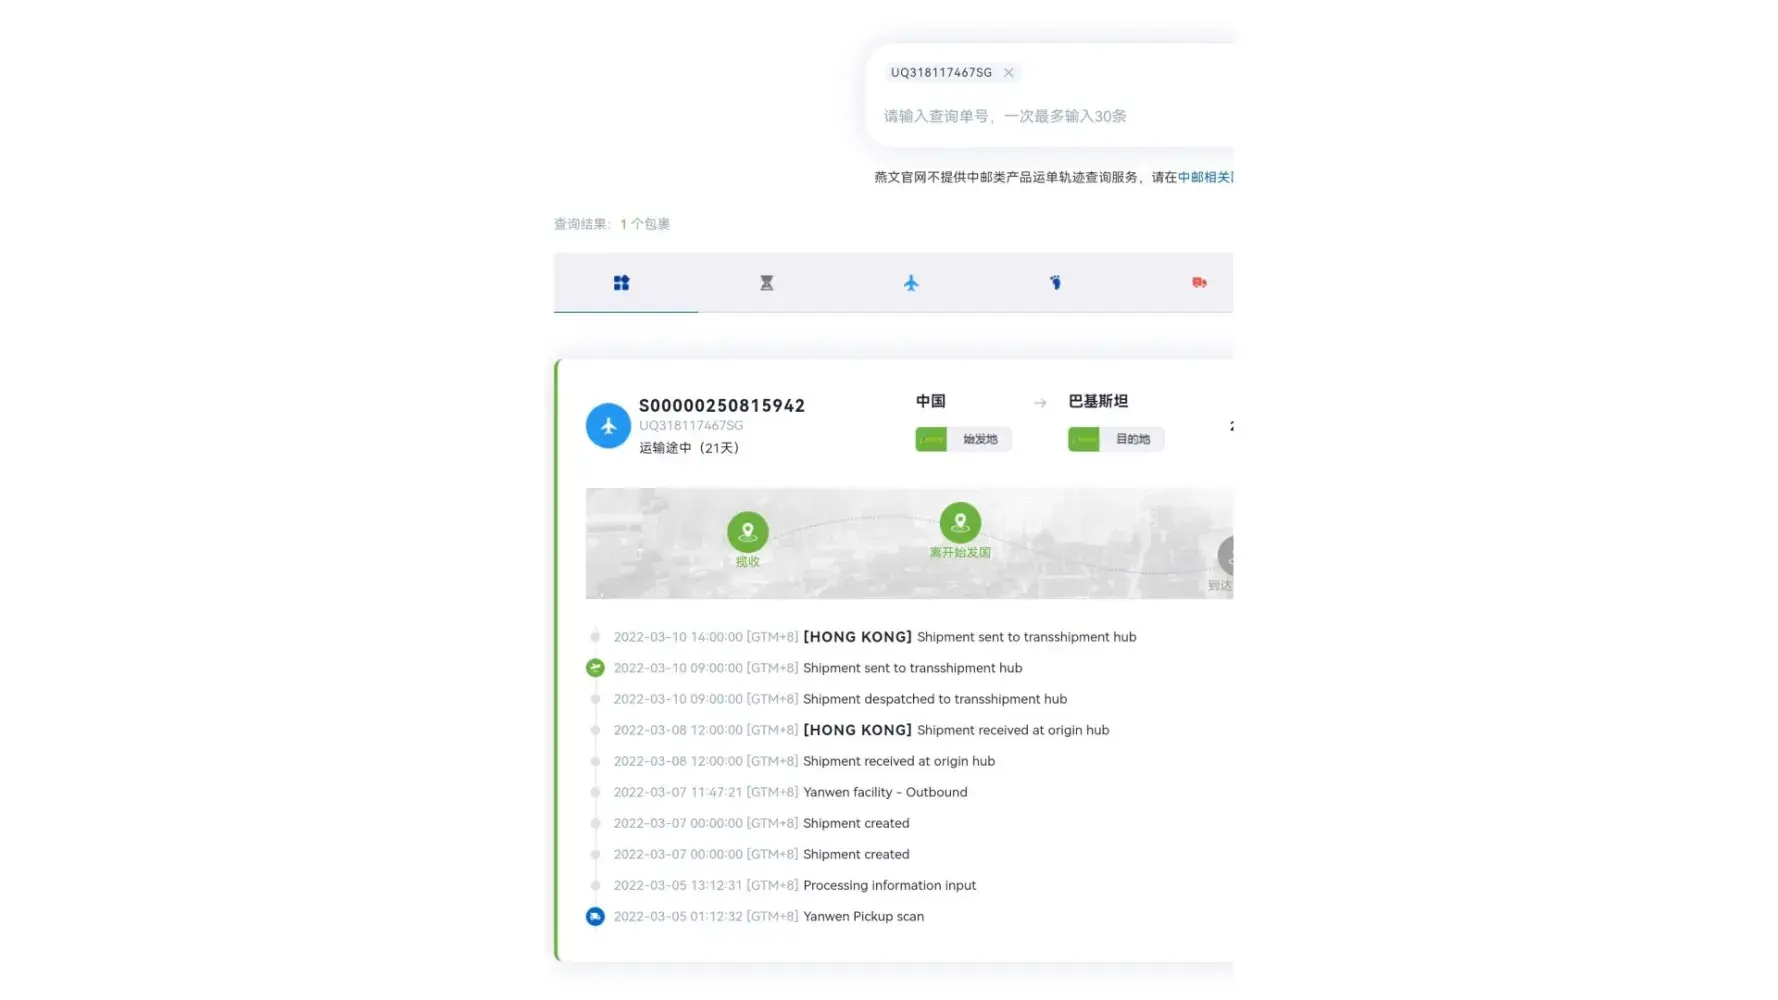This screenshot has height=1000, width=1778.
Task: Click the Processing information input entry
Action: click(888, 885)
